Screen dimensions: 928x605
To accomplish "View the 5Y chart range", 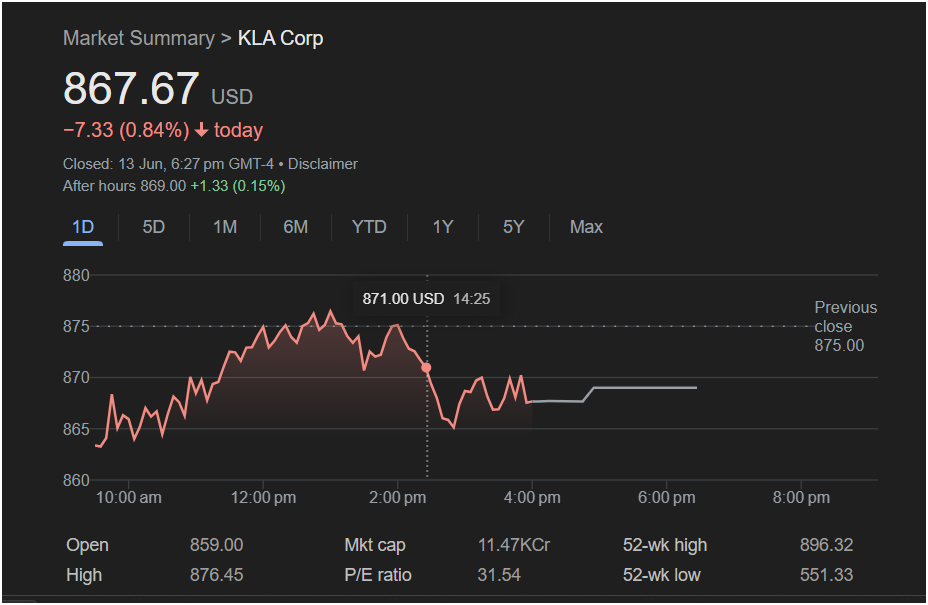I will [514, 227].
